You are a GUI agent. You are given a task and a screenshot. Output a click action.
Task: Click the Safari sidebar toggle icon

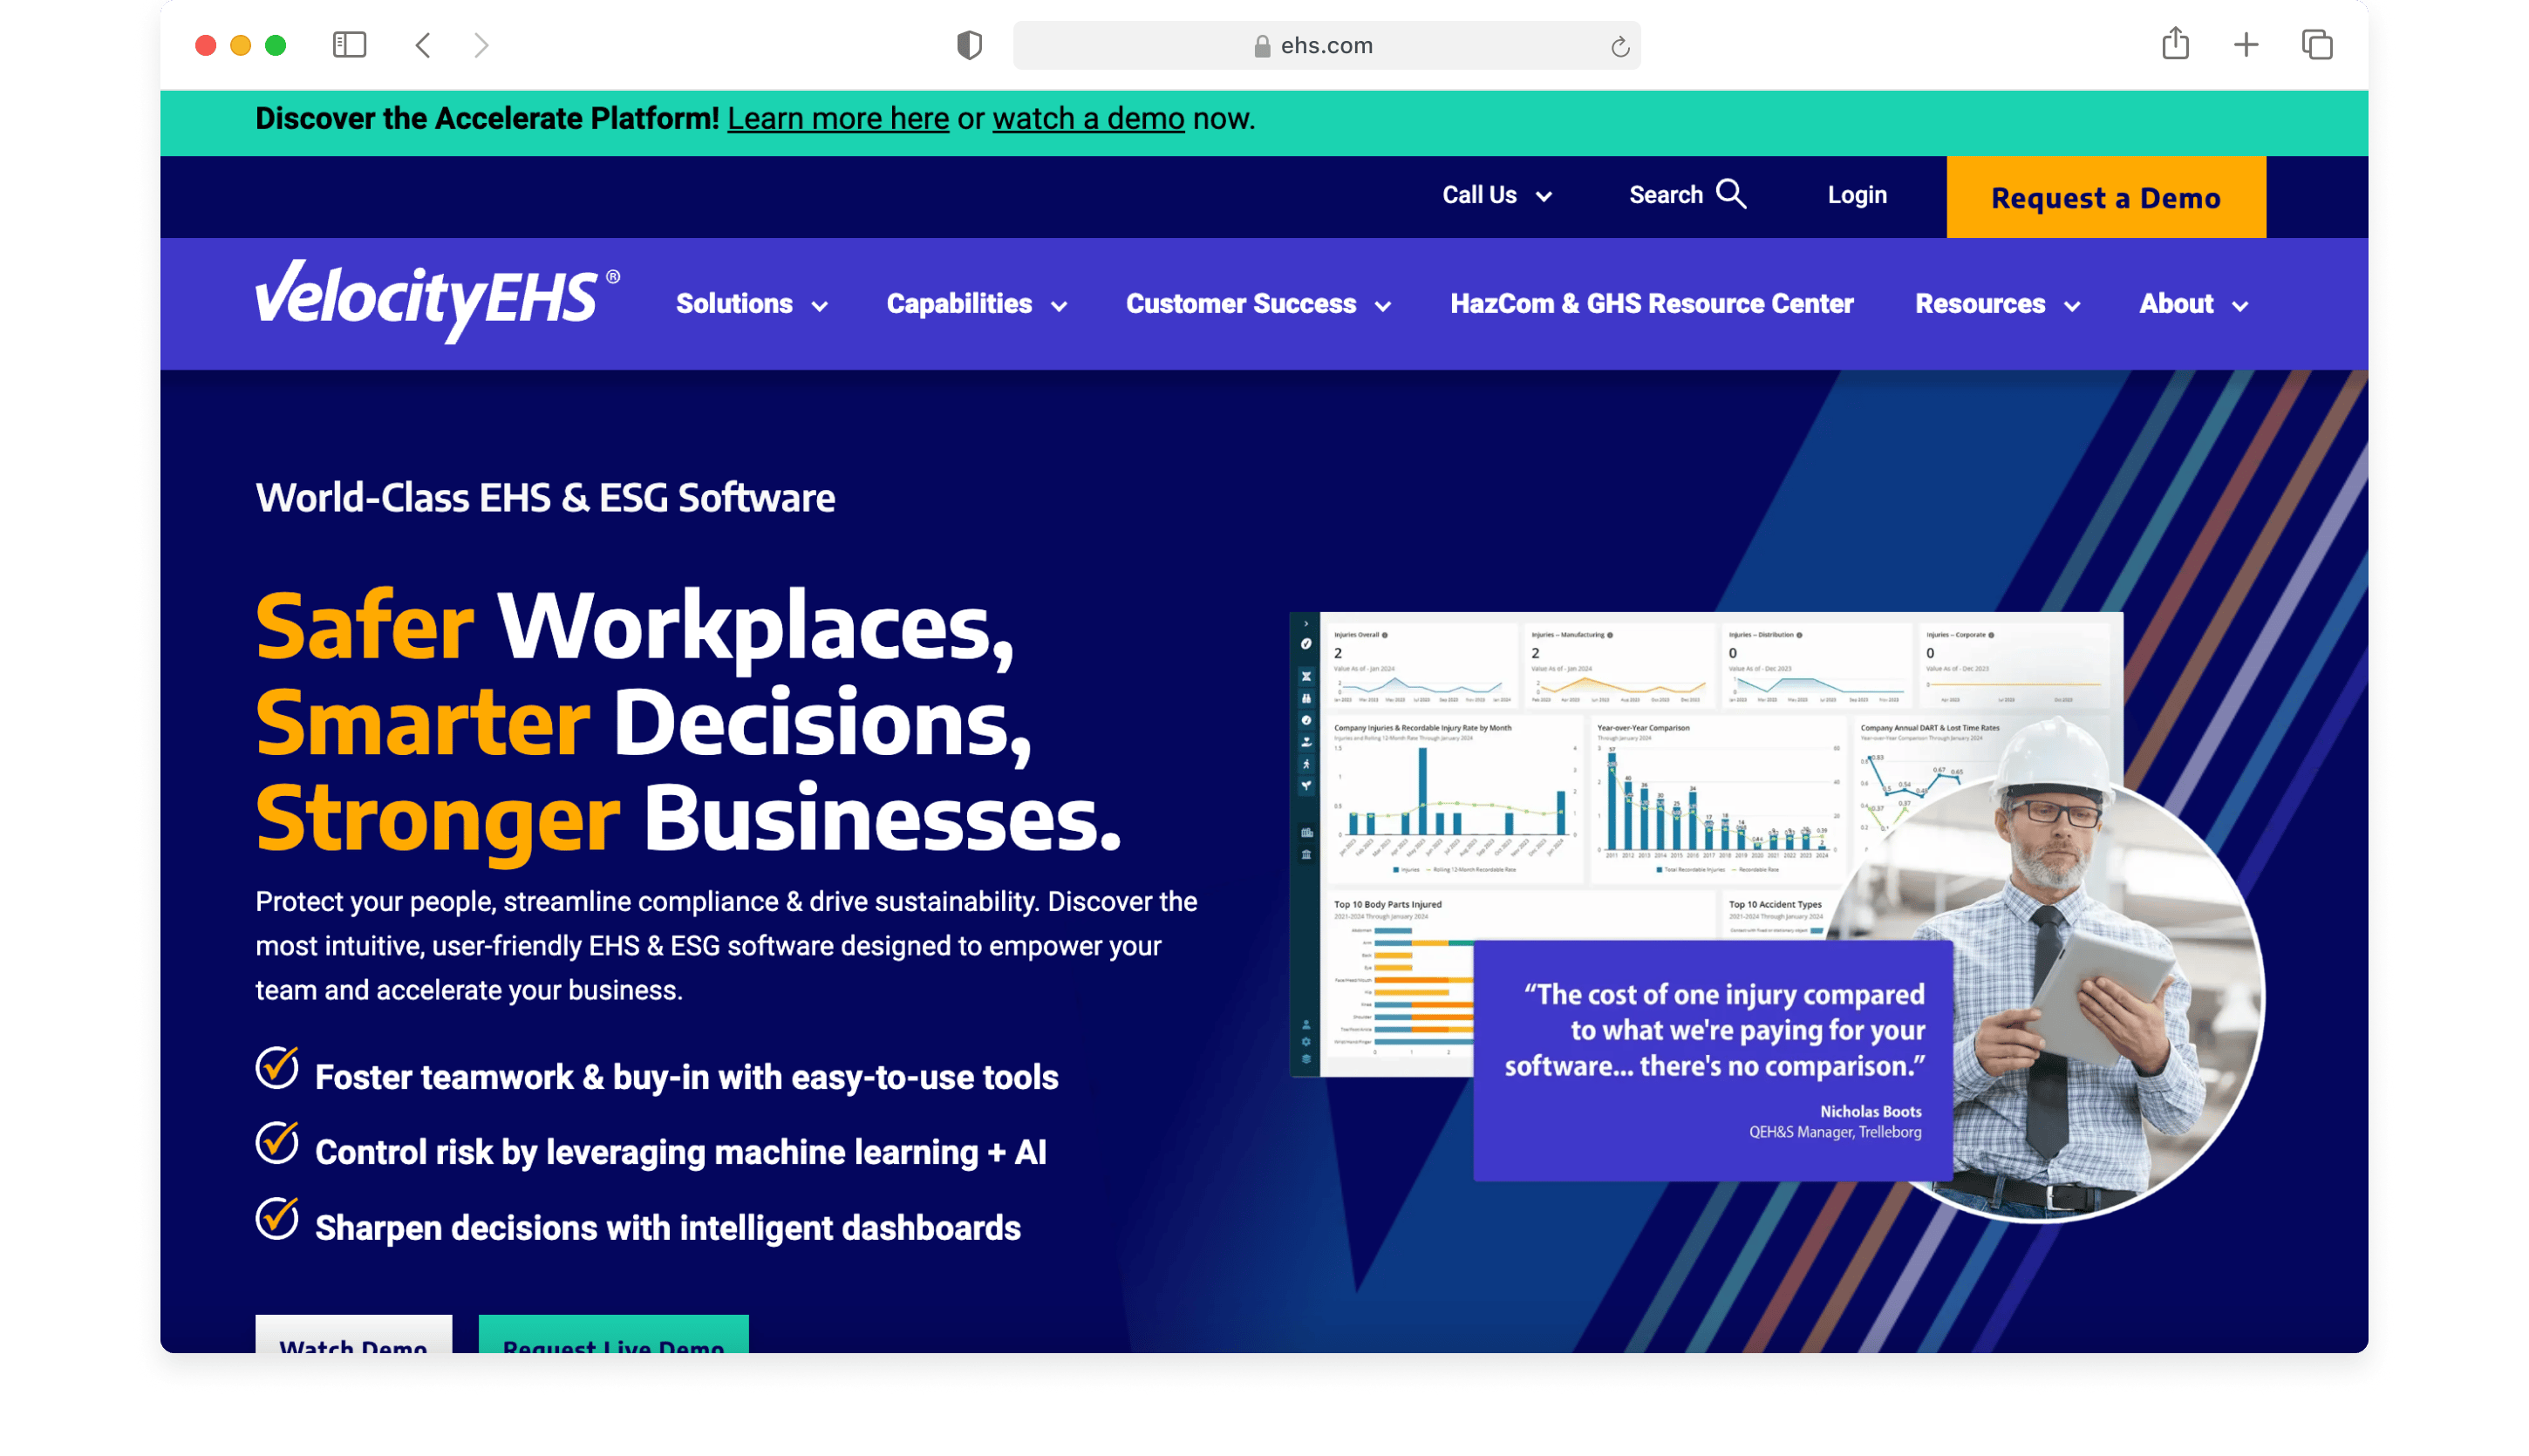tap(349, 45)
